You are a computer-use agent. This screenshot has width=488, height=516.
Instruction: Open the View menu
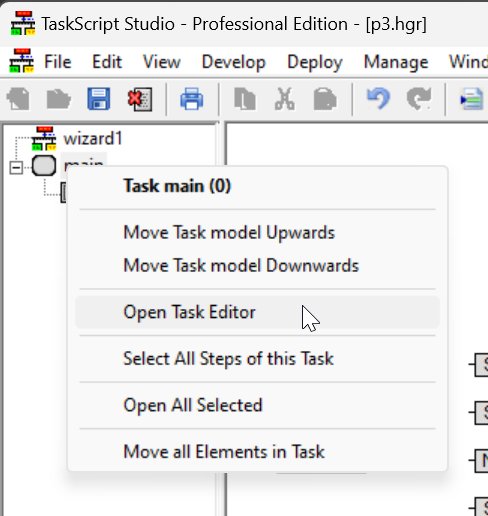(x=162, y=62)
